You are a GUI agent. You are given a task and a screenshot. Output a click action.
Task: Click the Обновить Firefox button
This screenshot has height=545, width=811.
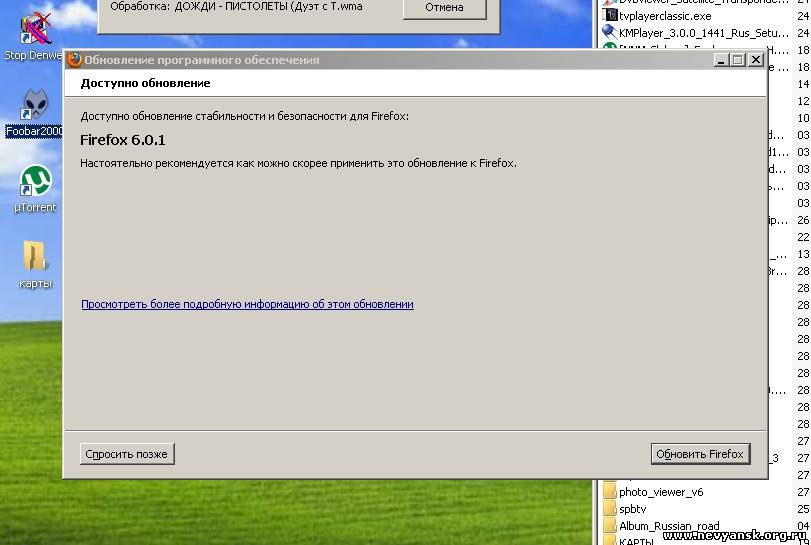click(700, 454)
